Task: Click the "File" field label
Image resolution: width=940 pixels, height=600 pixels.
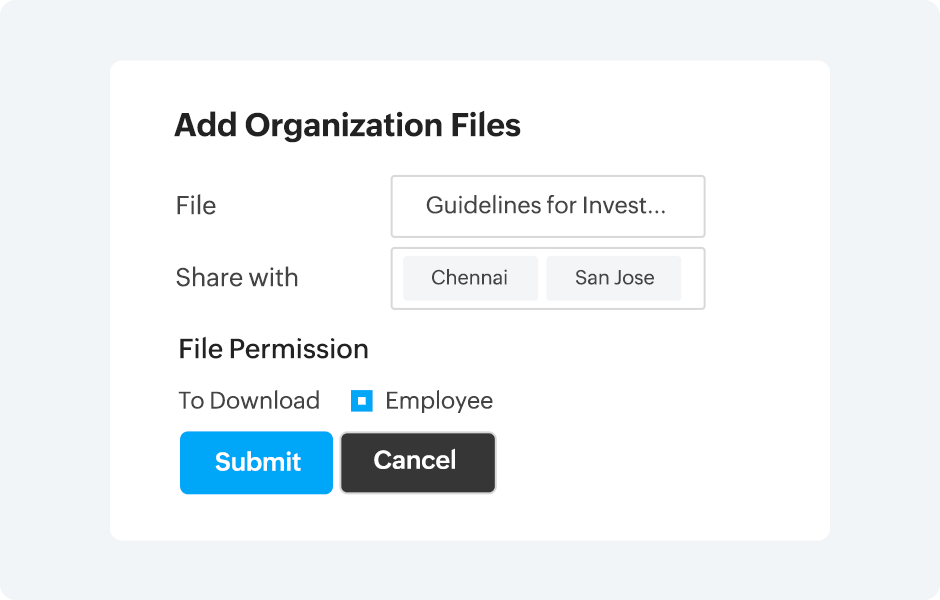Action: [196, 206]
